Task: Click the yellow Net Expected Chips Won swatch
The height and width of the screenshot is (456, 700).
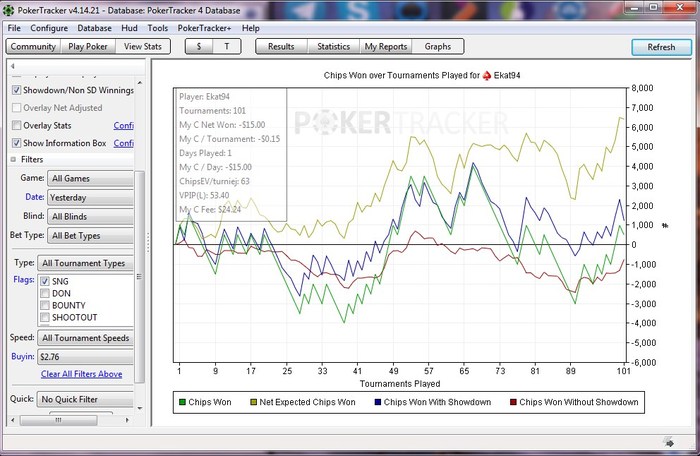Action: [254, 402]
